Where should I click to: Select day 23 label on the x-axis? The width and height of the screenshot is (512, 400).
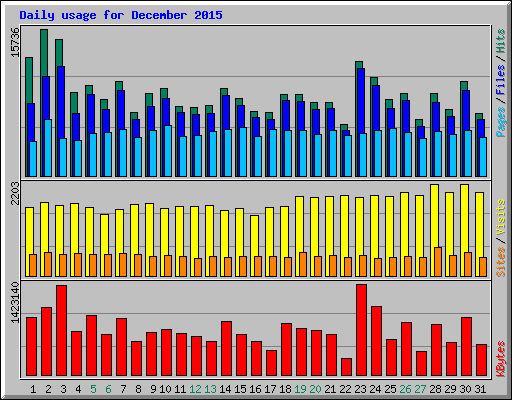point(360,389)
